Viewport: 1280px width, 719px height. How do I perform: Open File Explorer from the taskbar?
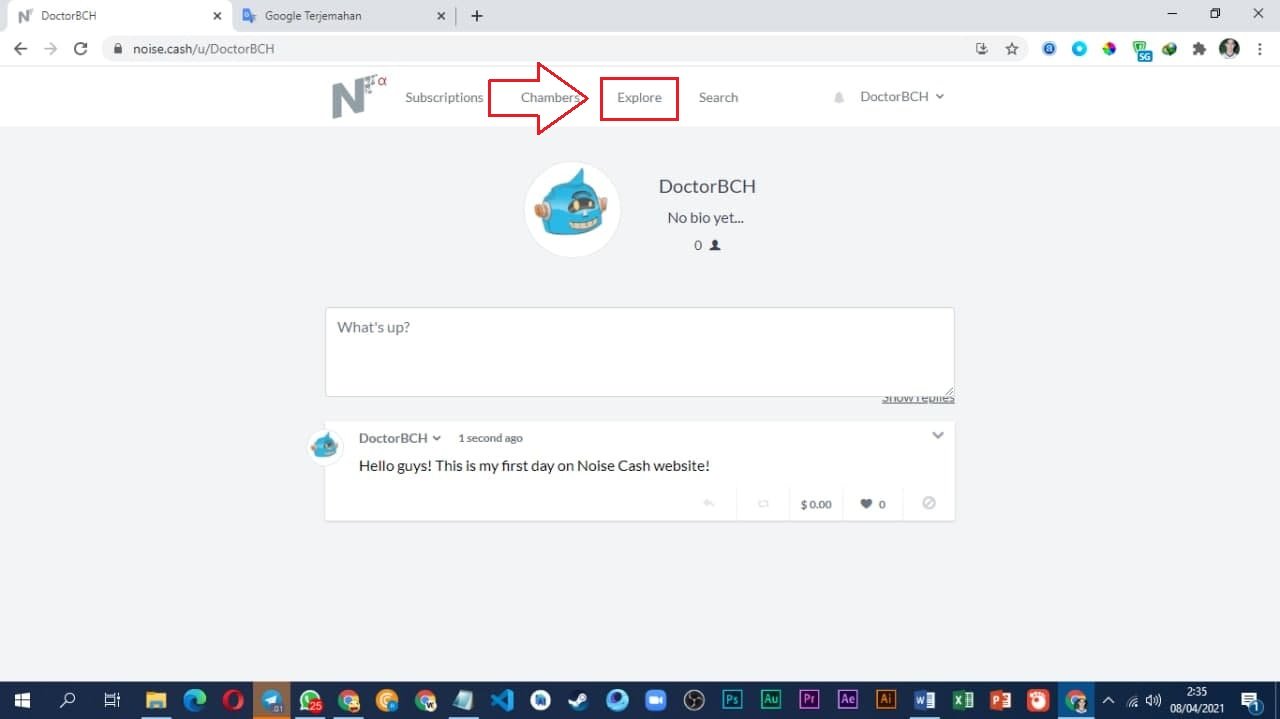click(x=156, y=700)
